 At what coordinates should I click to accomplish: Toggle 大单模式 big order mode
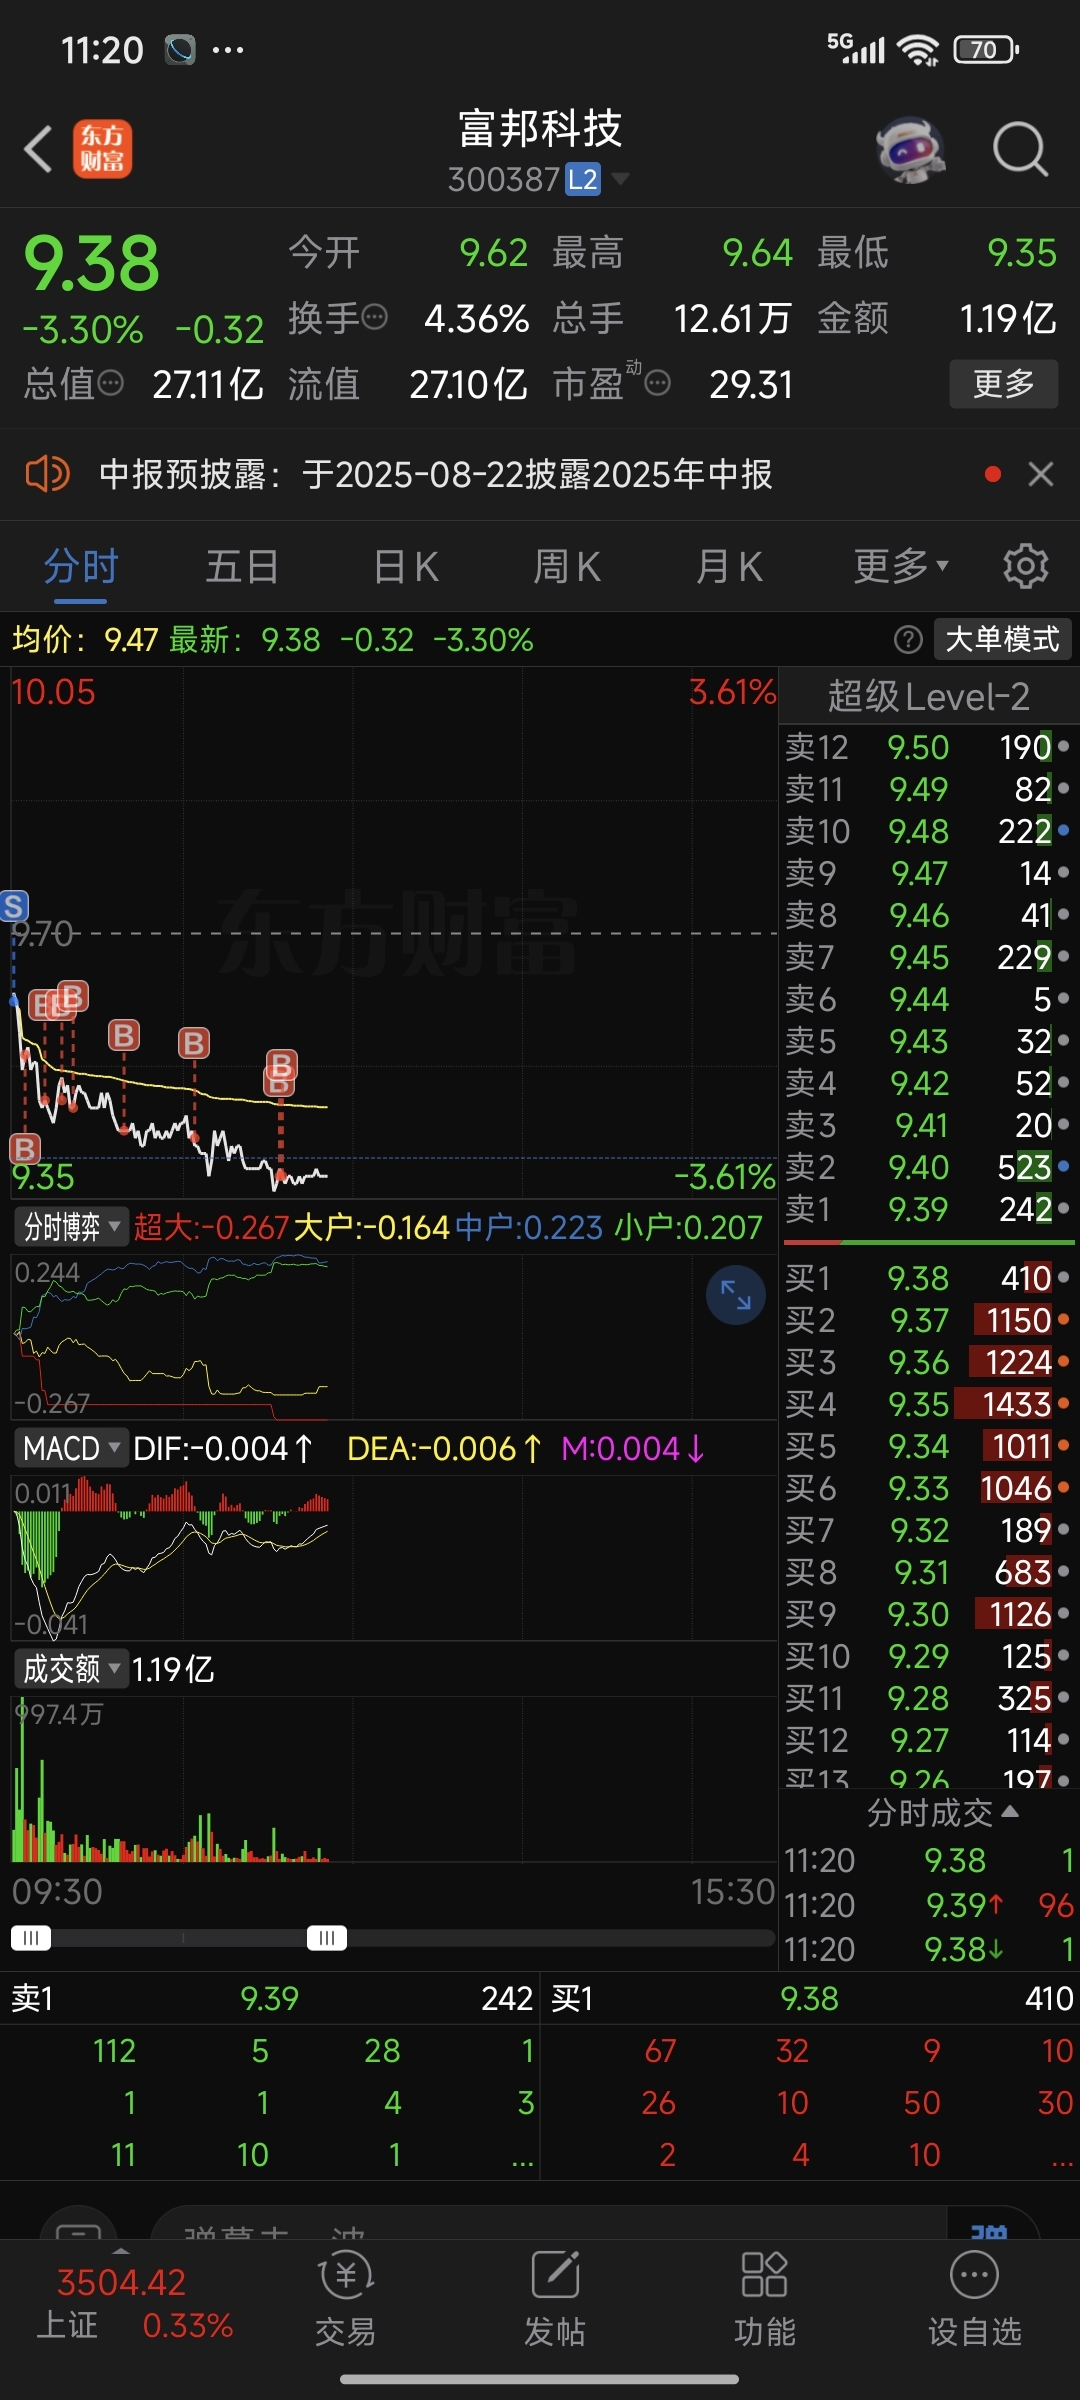[1002, 639]
